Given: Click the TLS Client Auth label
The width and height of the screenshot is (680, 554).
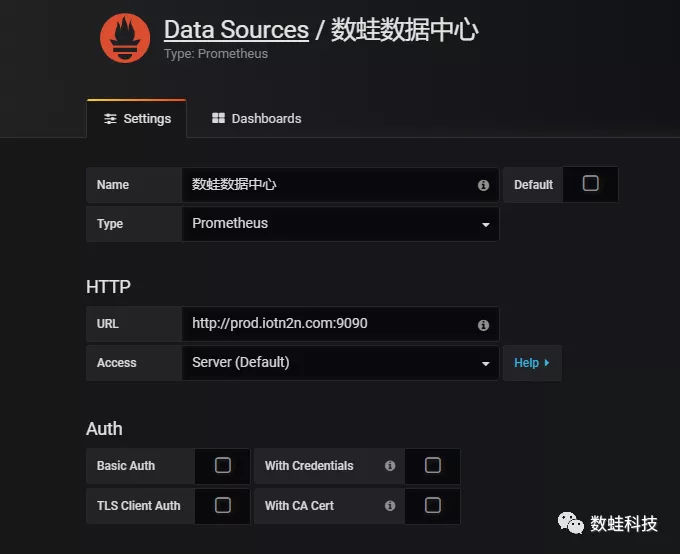Looking at the screenshot, I should (x=138, y=506).
